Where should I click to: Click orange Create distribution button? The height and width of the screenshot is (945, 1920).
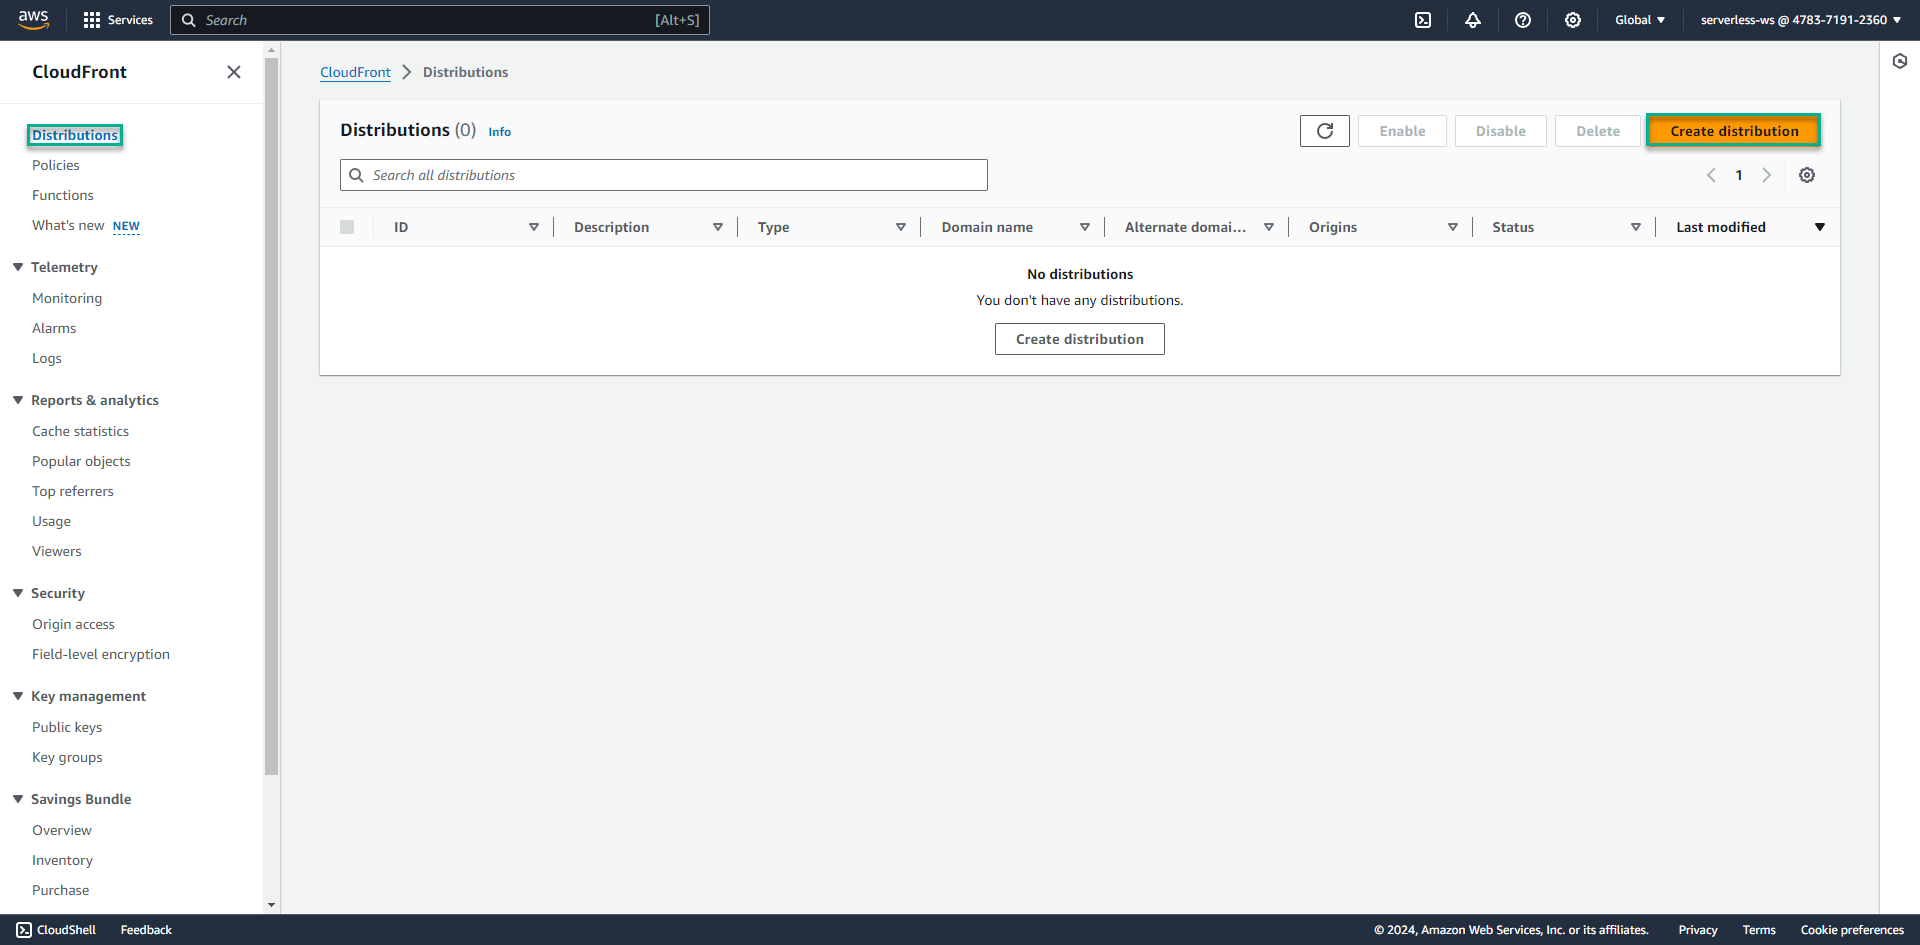pyautogui.click(x=1734, y=131)
